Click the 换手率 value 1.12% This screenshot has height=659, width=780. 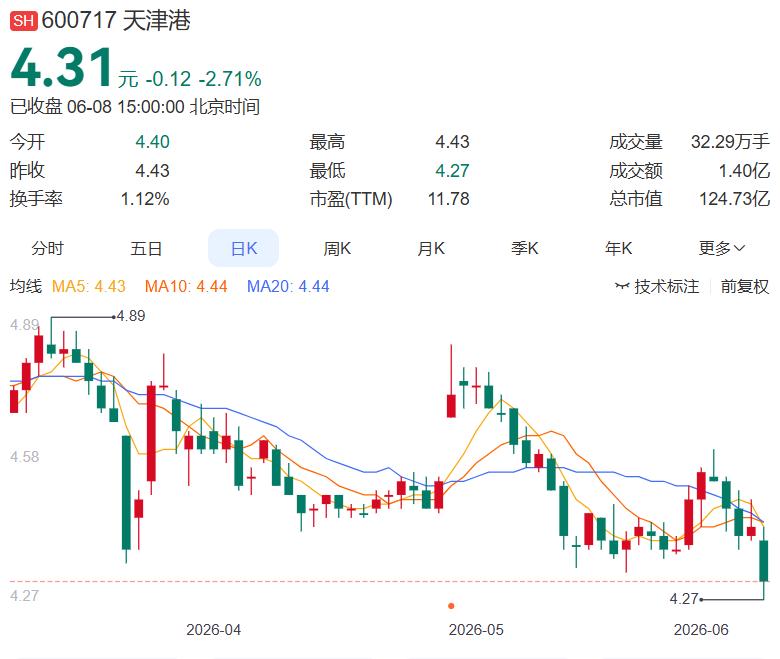145,199
